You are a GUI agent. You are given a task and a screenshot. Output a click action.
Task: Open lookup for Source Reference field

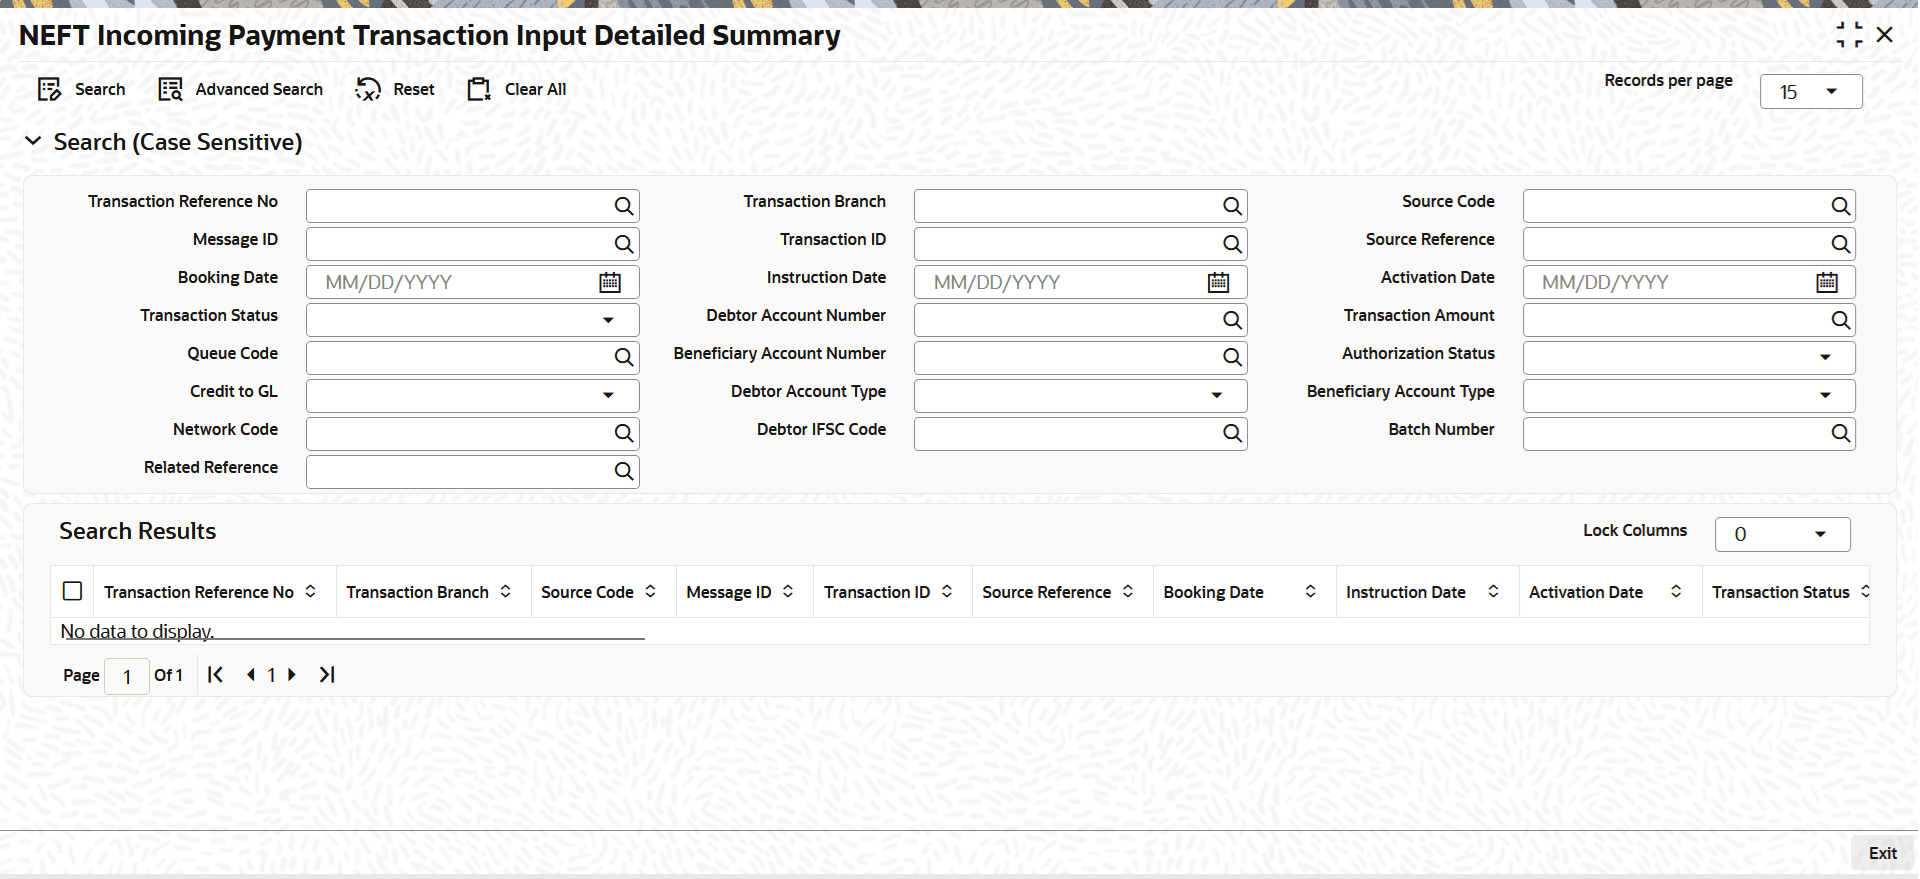pyautogui.click(x=1840, y=244)
